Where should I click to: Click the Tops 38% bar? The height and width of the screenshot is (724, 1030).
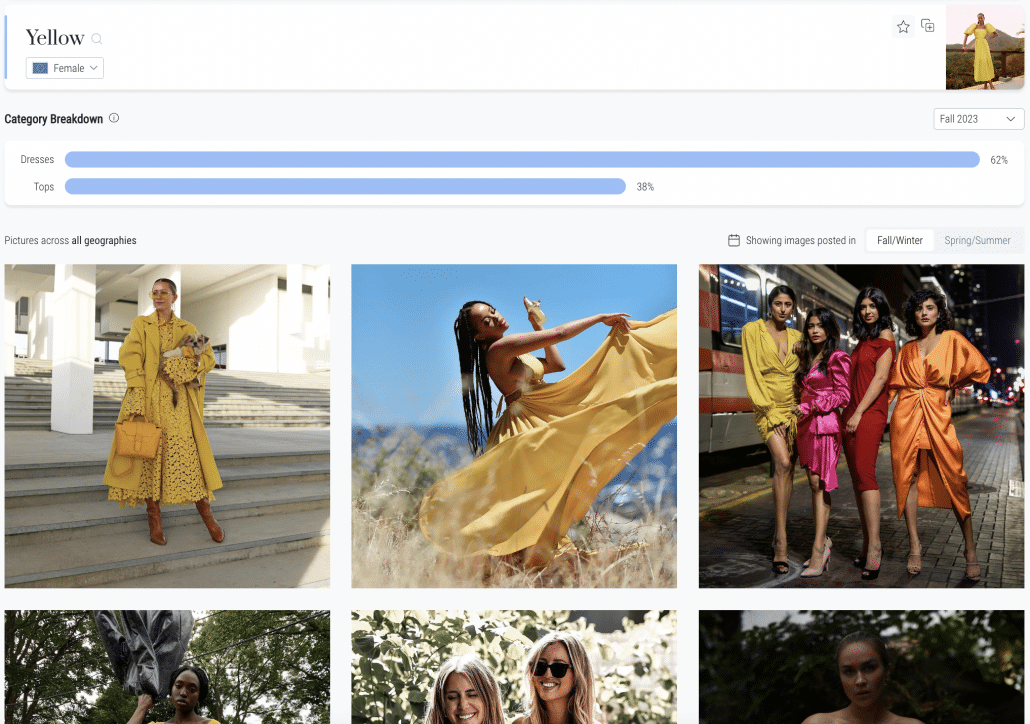[346, 187]
